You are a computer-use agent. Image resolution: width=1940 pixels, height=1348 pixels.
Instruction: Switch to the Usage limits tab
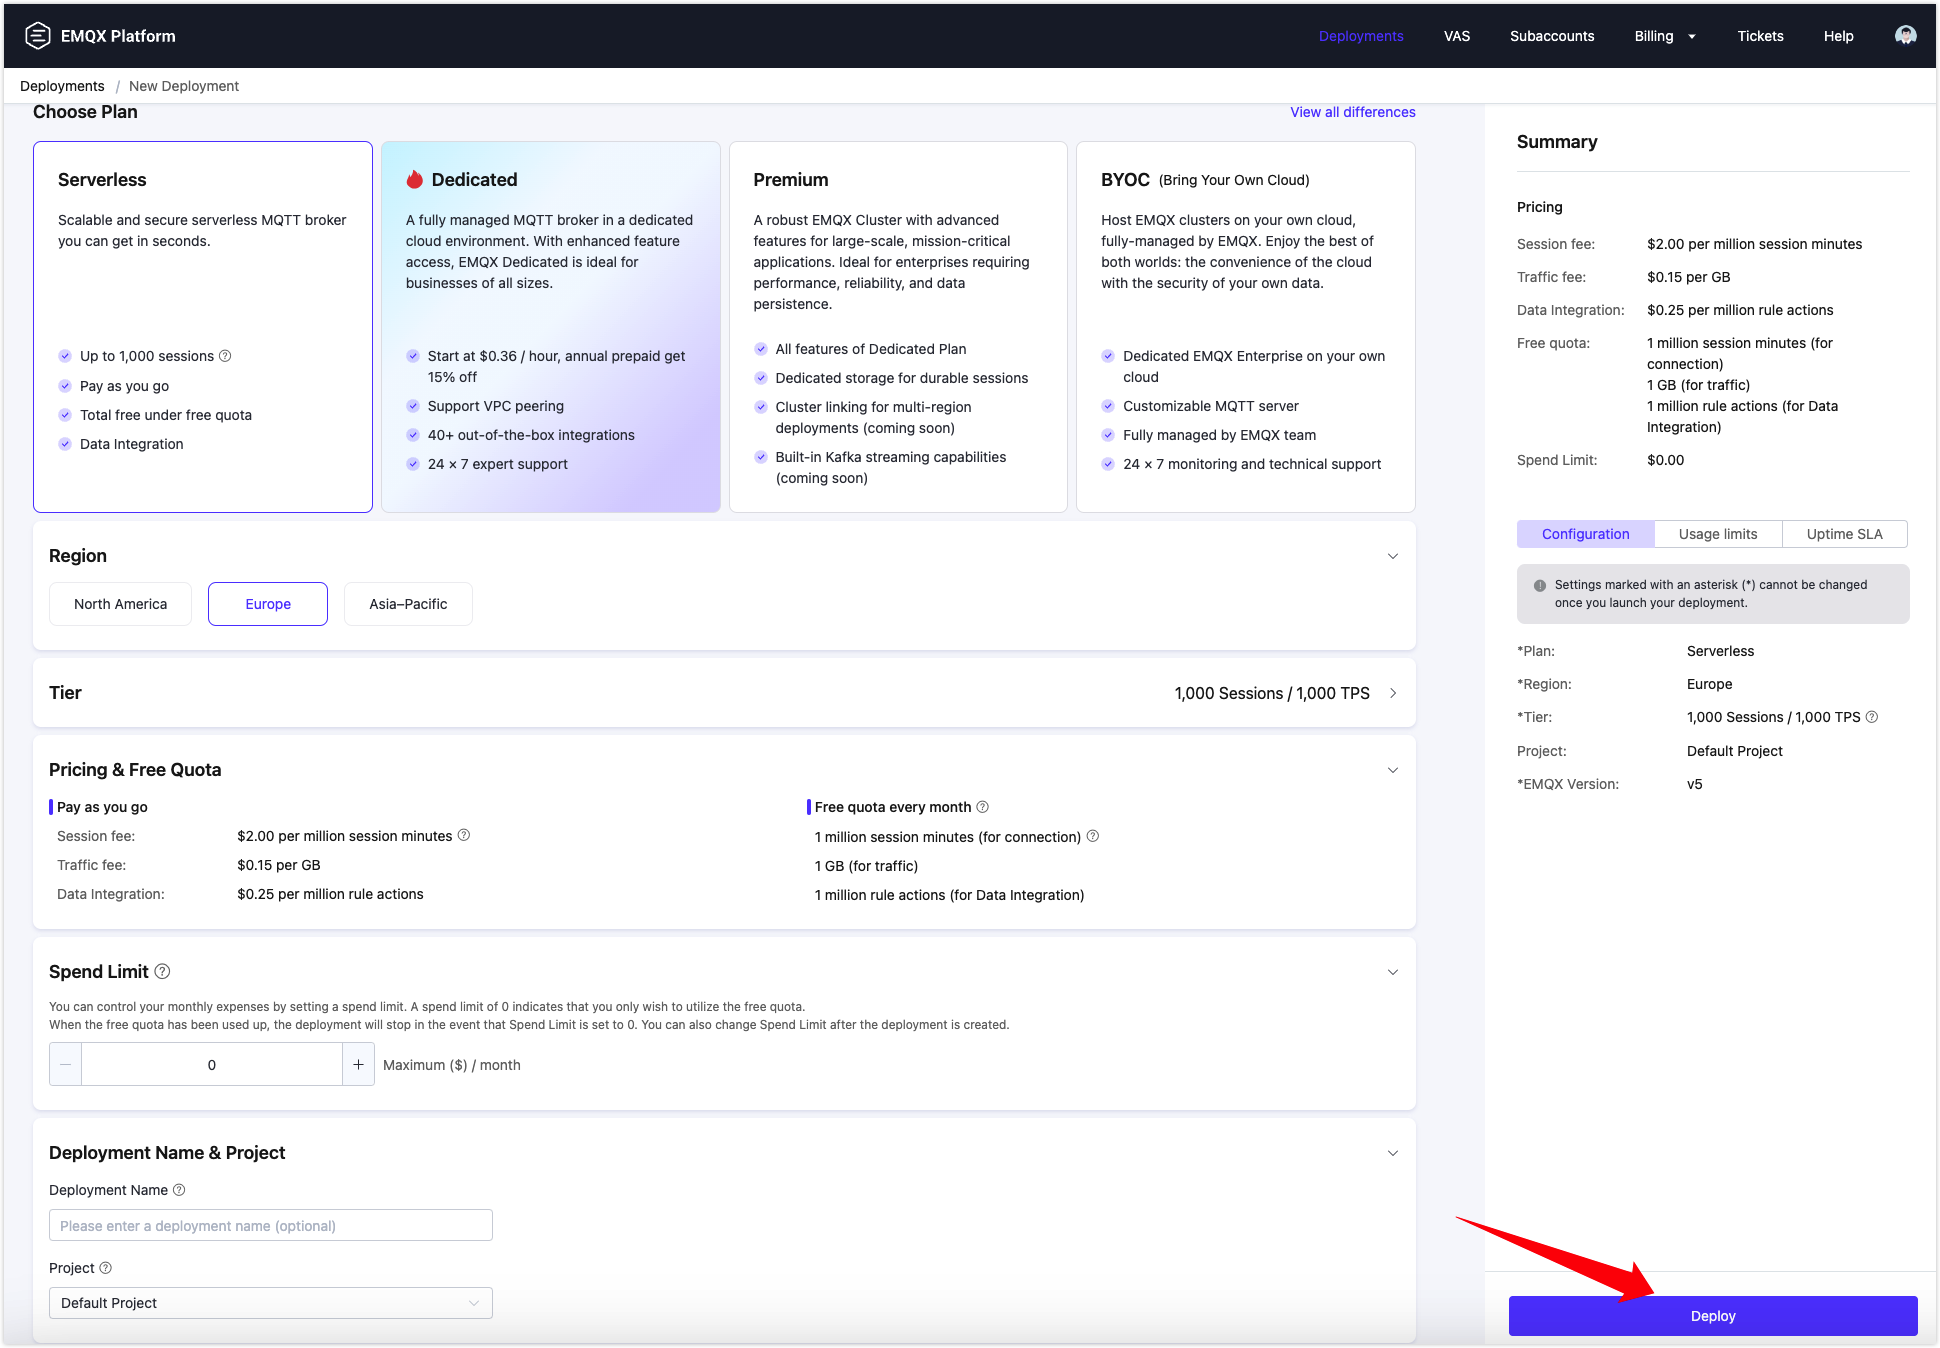tap(1718, 534)
